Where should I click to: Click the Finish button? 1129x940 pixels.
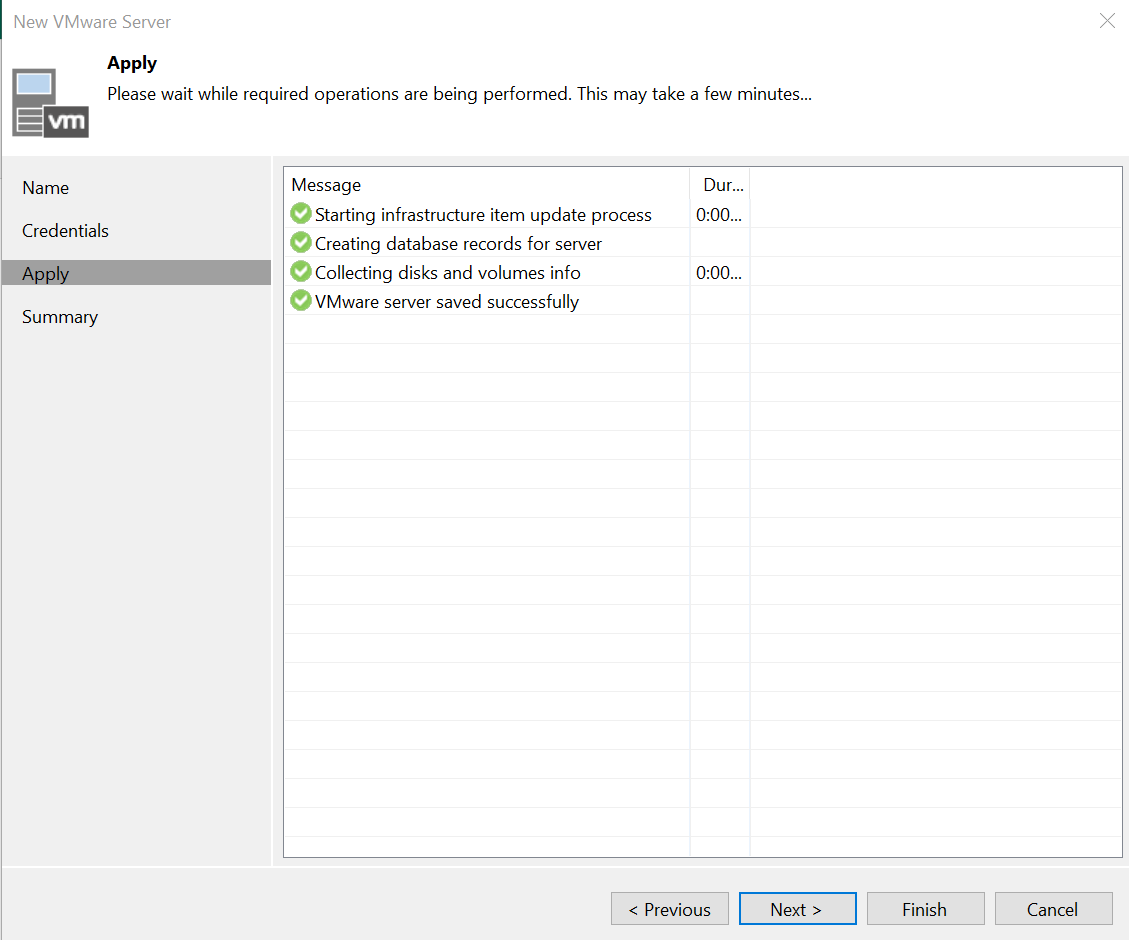point(925,909)
